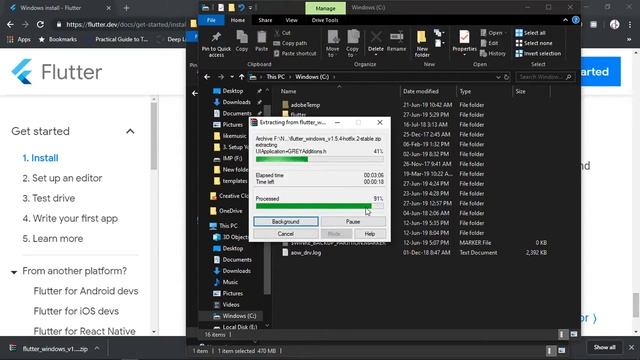Select the Manage contextual tab
This screenshot has width=640, height=360.
pyautogui.click(x=325, y=8)
